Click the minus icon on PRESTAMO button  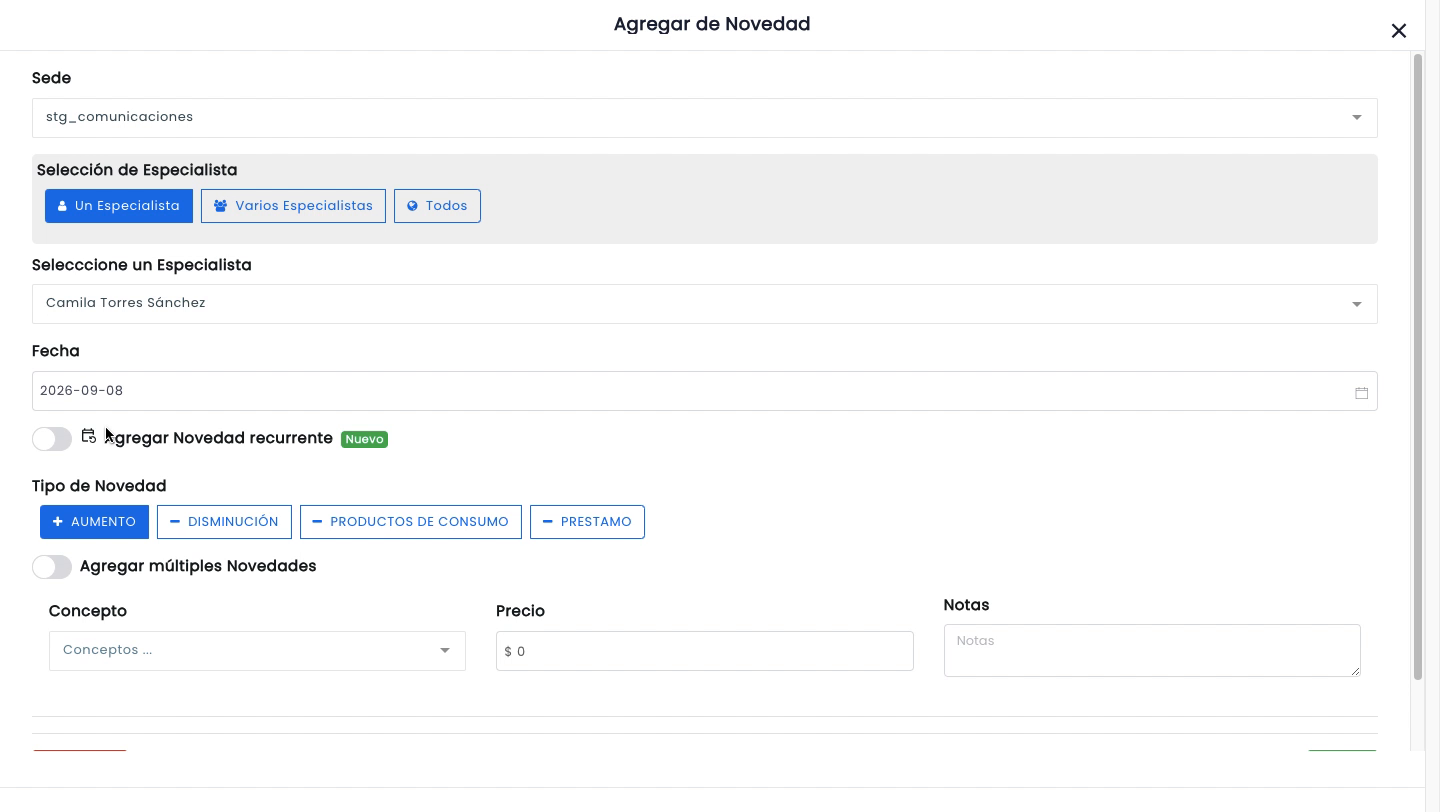coord(548,522)
